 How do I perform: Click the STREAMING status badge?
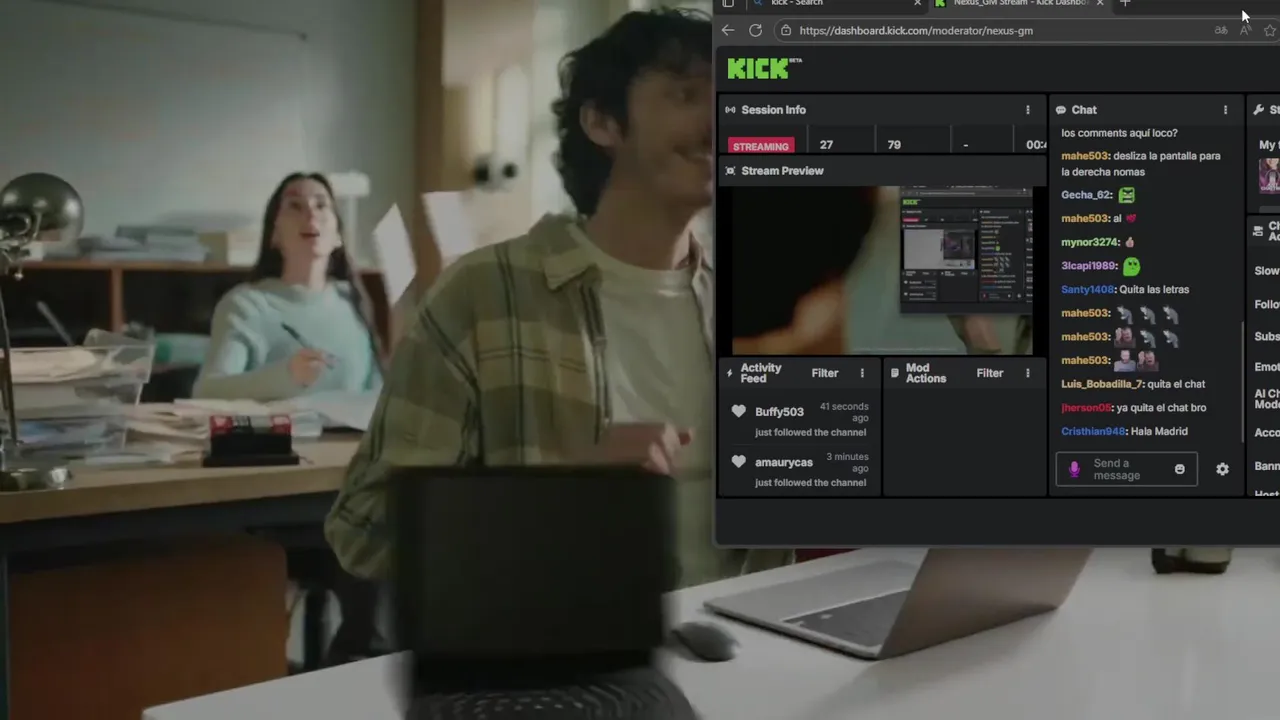coord(761,146)
